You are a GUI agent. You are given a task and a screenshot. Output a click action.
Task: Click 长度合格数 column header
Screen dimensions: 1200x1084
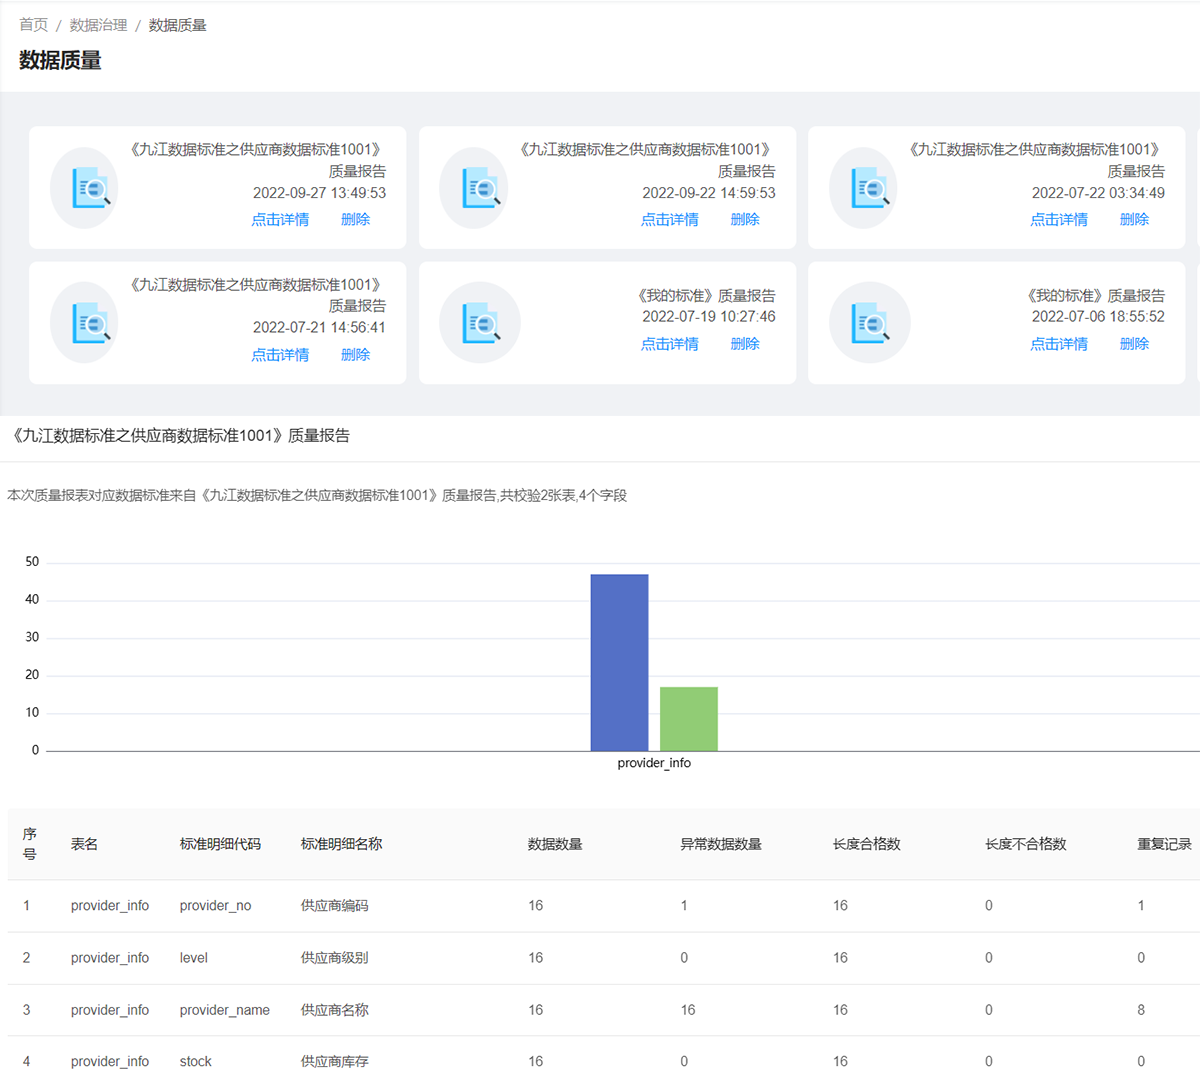867,844
